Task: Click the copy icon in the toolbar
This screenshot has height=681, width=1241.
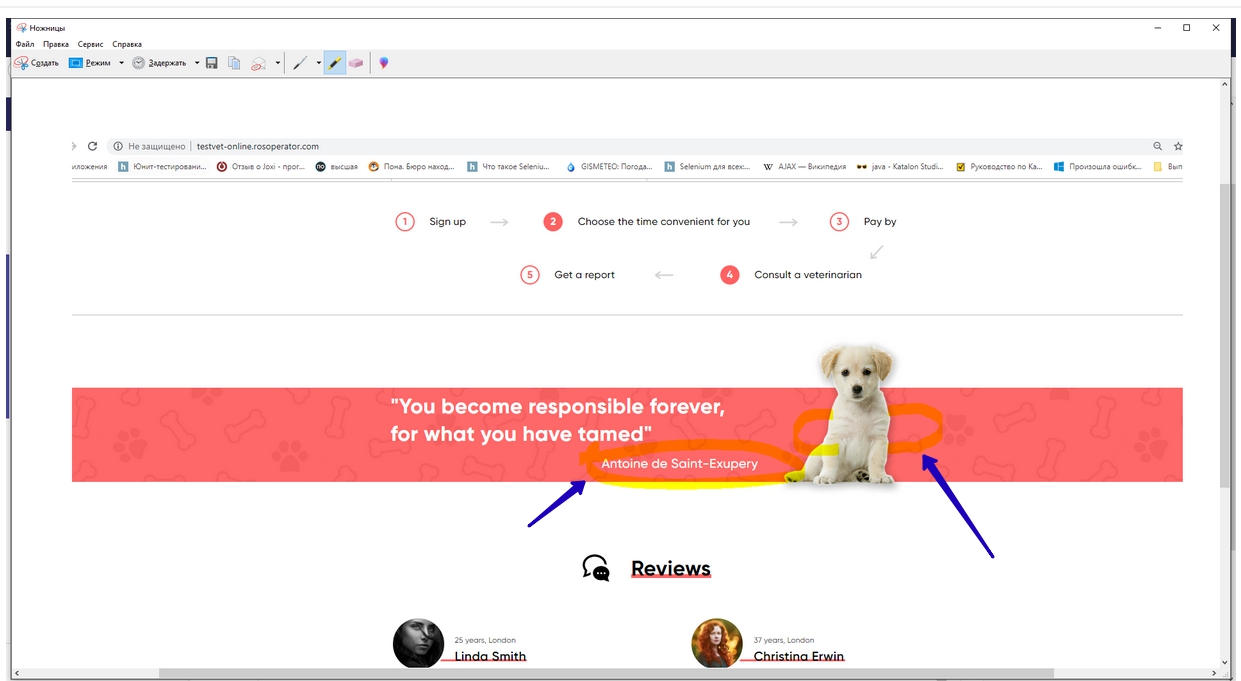Action: click(234, 63)
